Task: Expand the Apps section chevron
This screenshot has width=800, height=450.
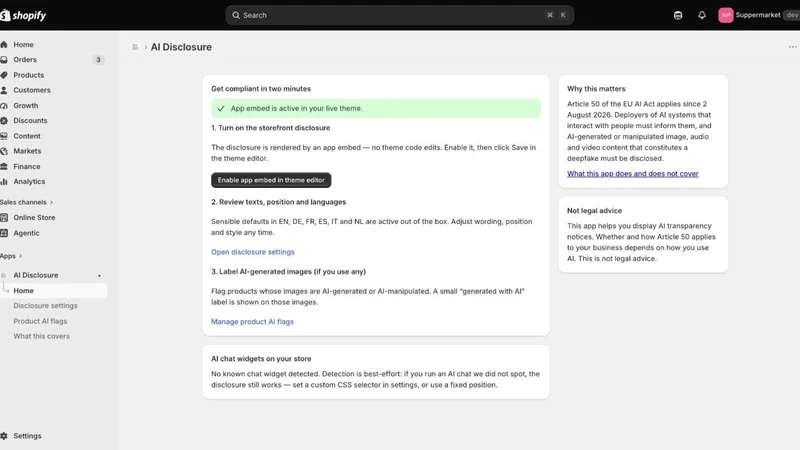Action: (x=20, y=256)
